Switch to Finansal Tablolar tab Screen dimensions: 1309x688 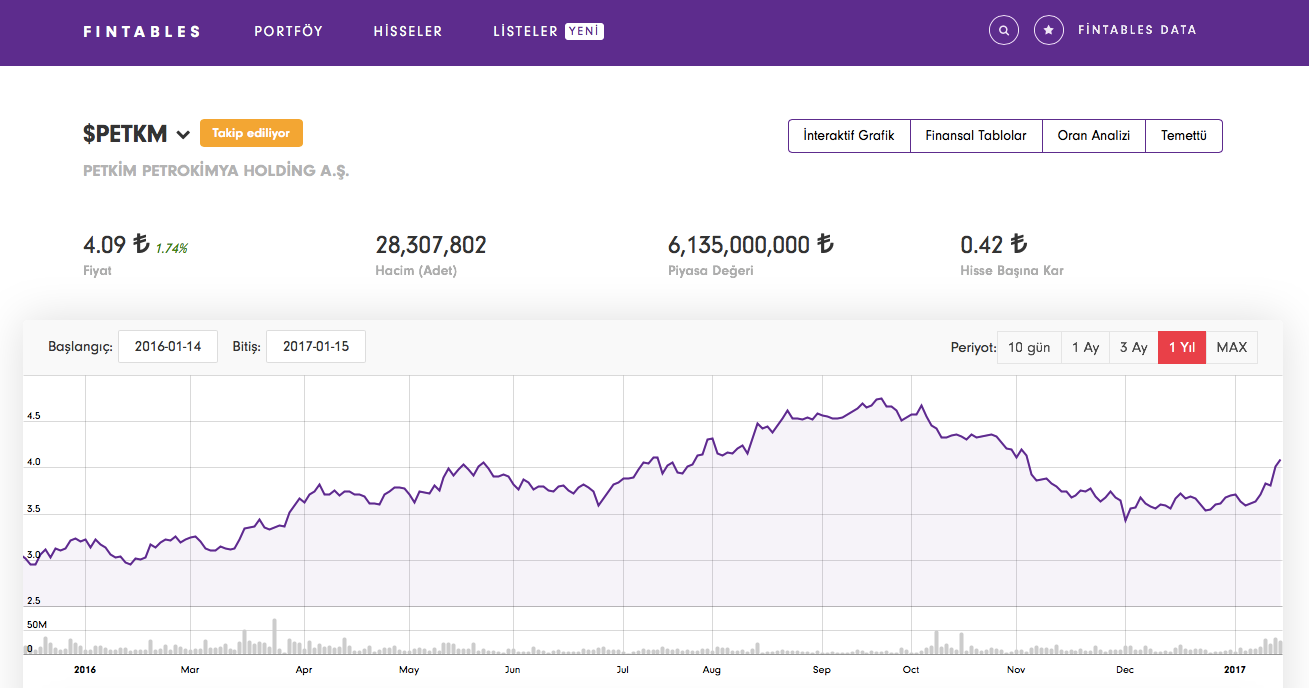tap(976, 136)
